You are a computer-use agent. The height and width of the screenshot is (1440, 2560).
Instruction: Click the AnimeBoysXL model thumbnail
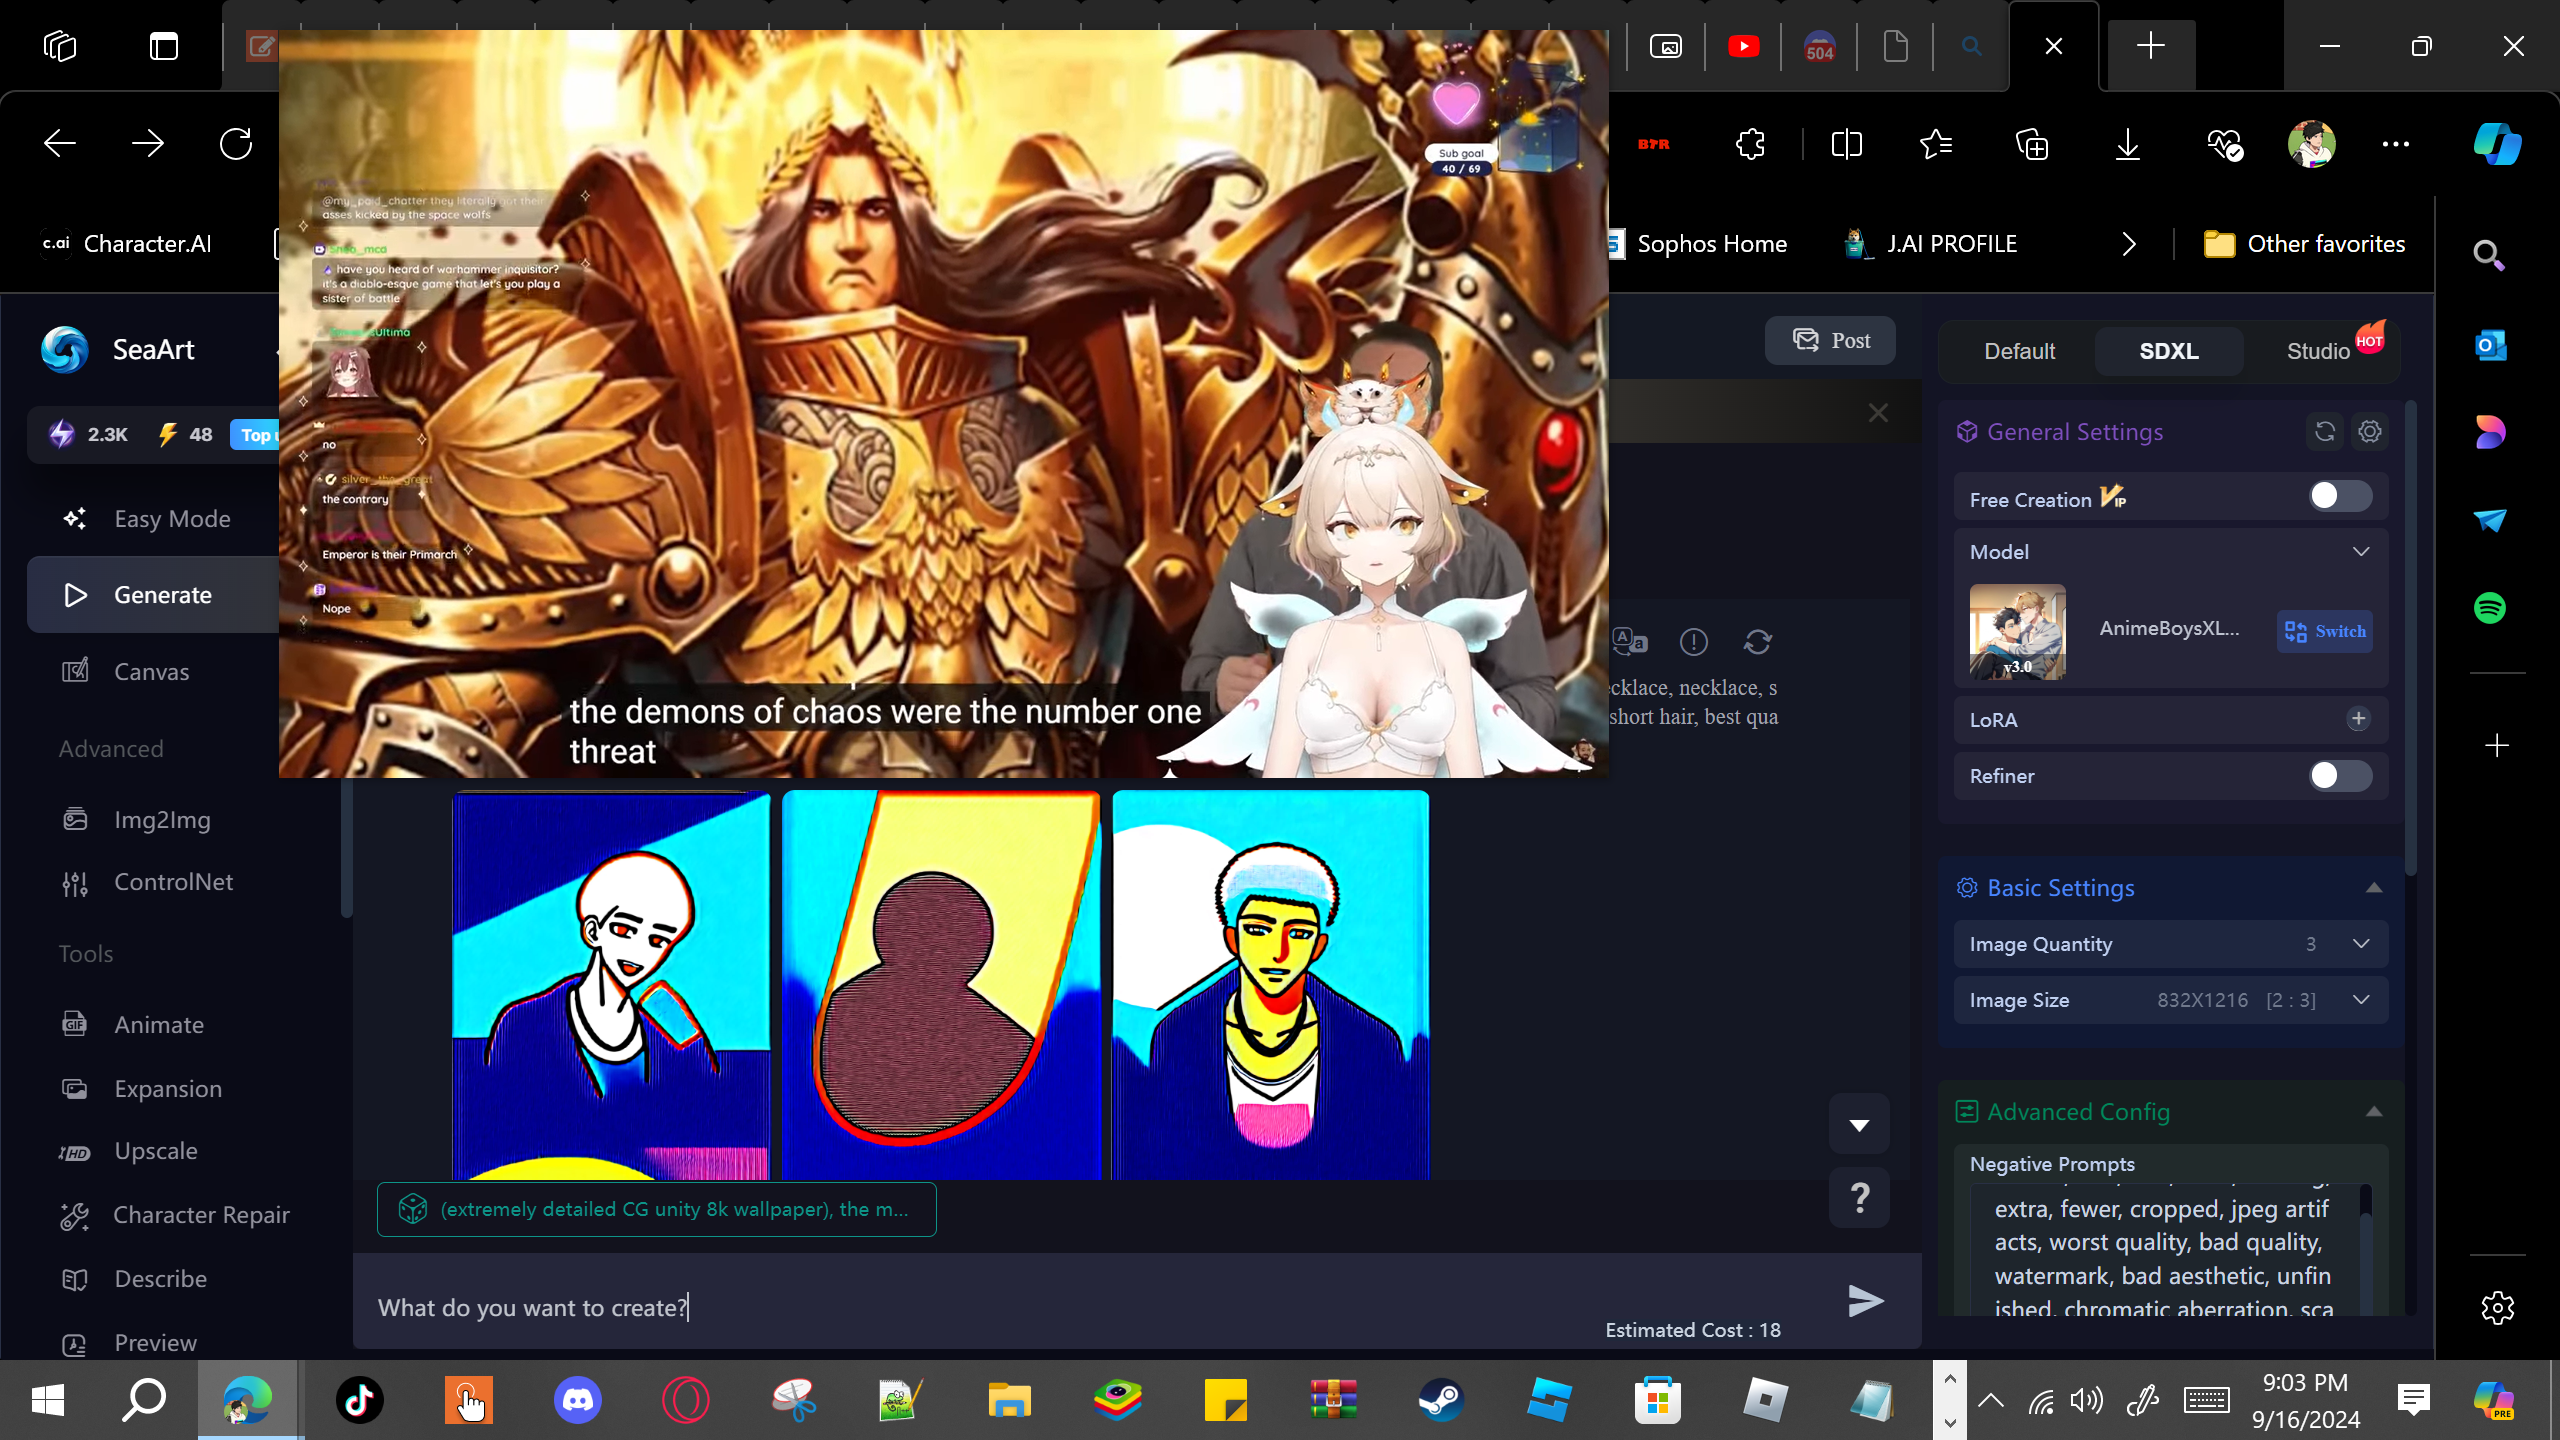click(x=2017, y=632)
